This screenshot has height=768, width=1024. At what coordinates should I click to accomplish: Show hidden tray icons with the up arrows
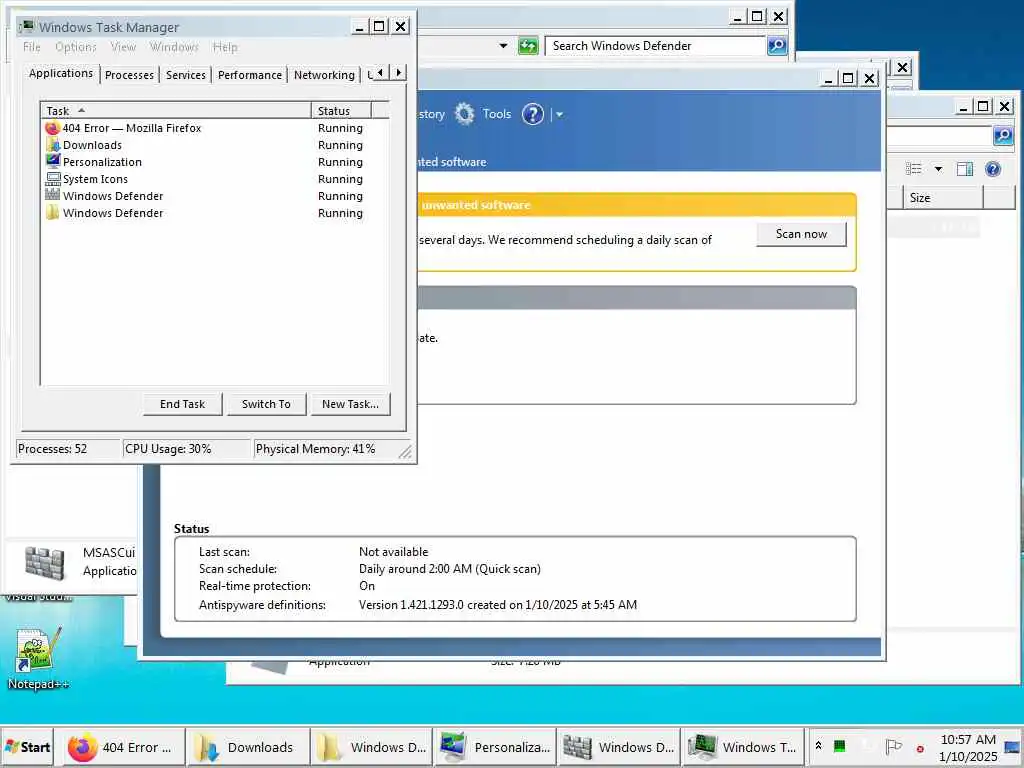coord(818,745)
